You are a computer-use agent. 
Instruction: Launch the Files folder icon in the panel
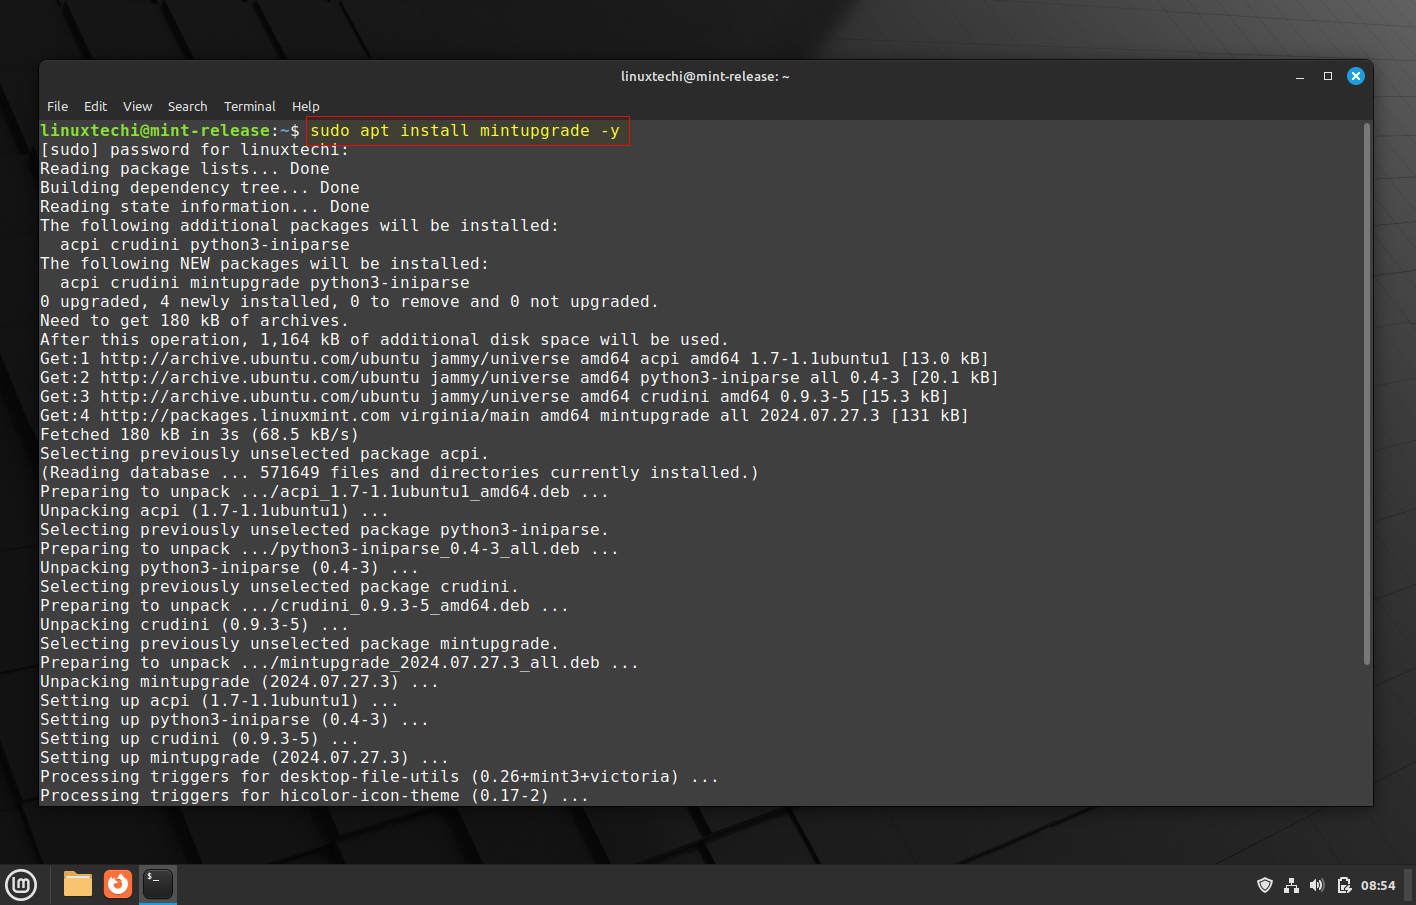click(x=78, y=884)
